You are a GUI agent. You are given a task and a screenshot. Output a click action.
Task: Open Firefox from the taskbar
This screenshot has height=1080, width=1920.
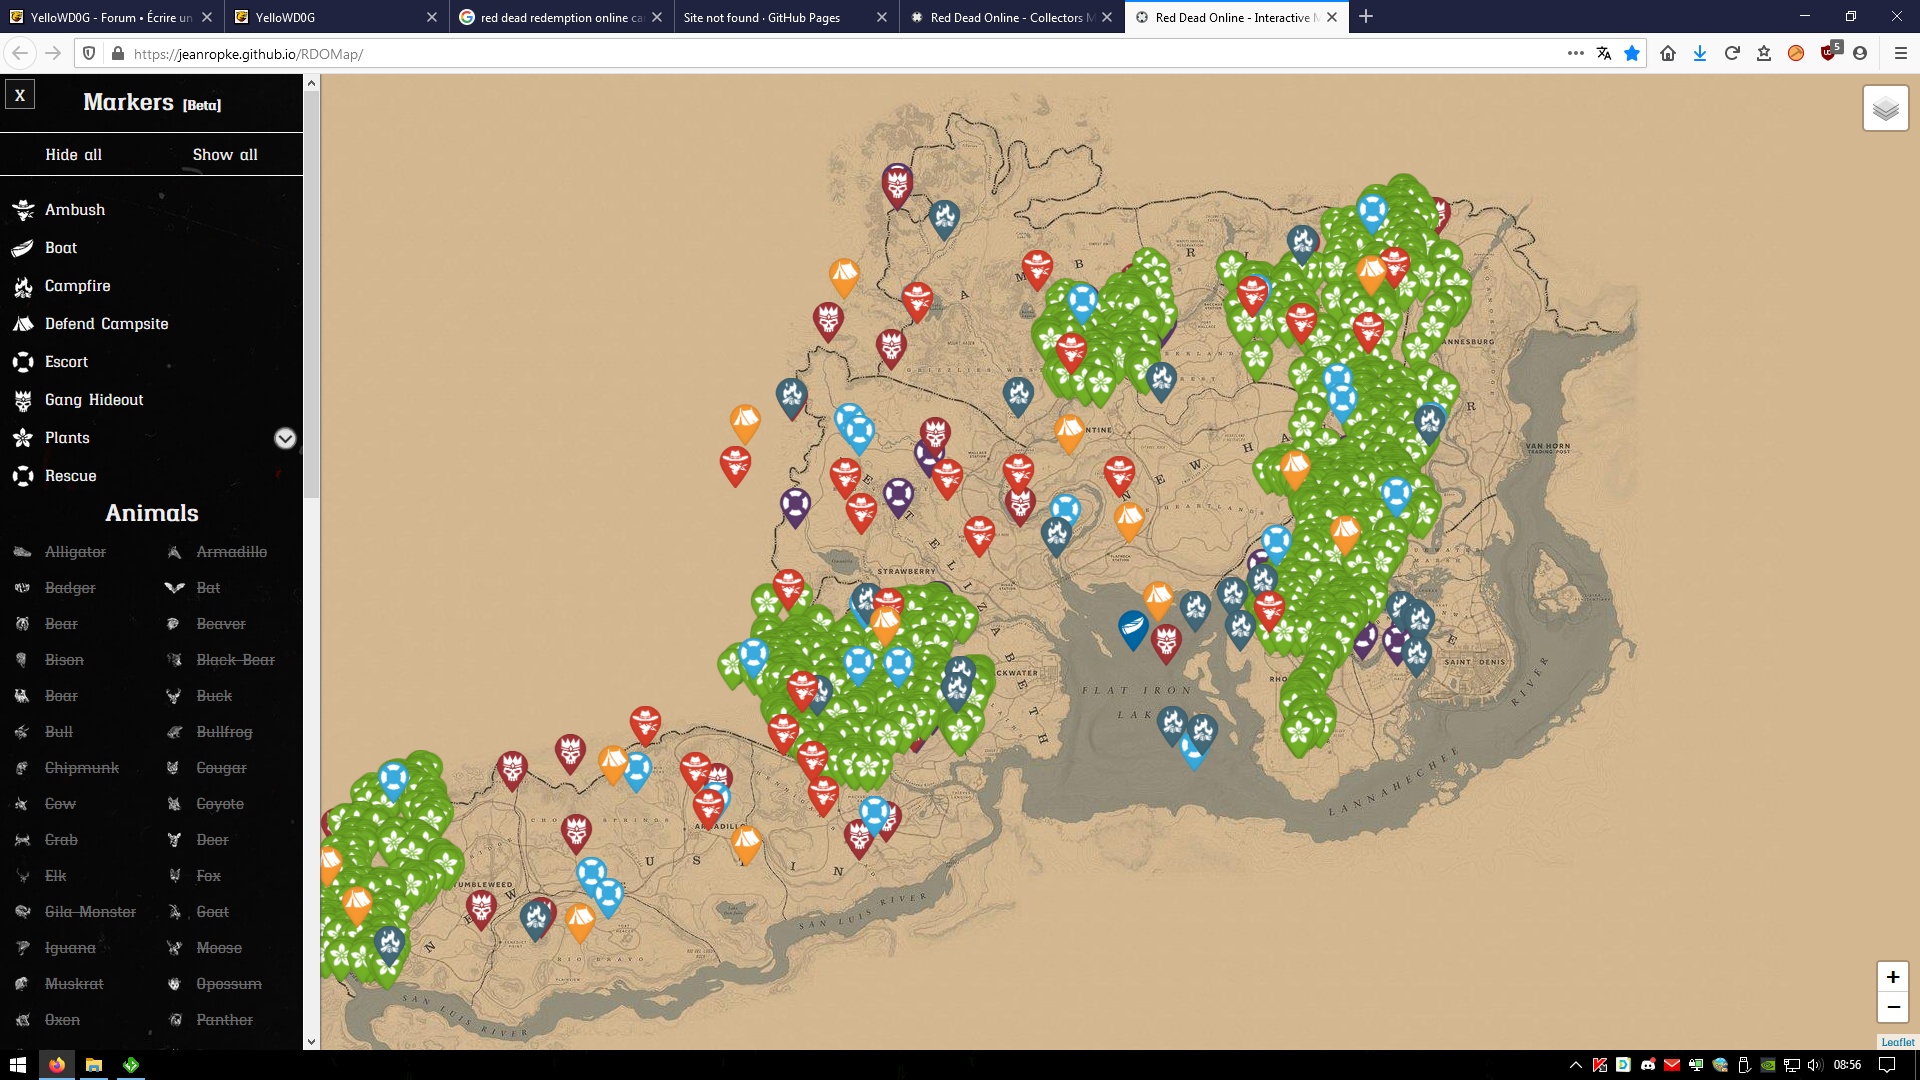[x=57, y=1065]
